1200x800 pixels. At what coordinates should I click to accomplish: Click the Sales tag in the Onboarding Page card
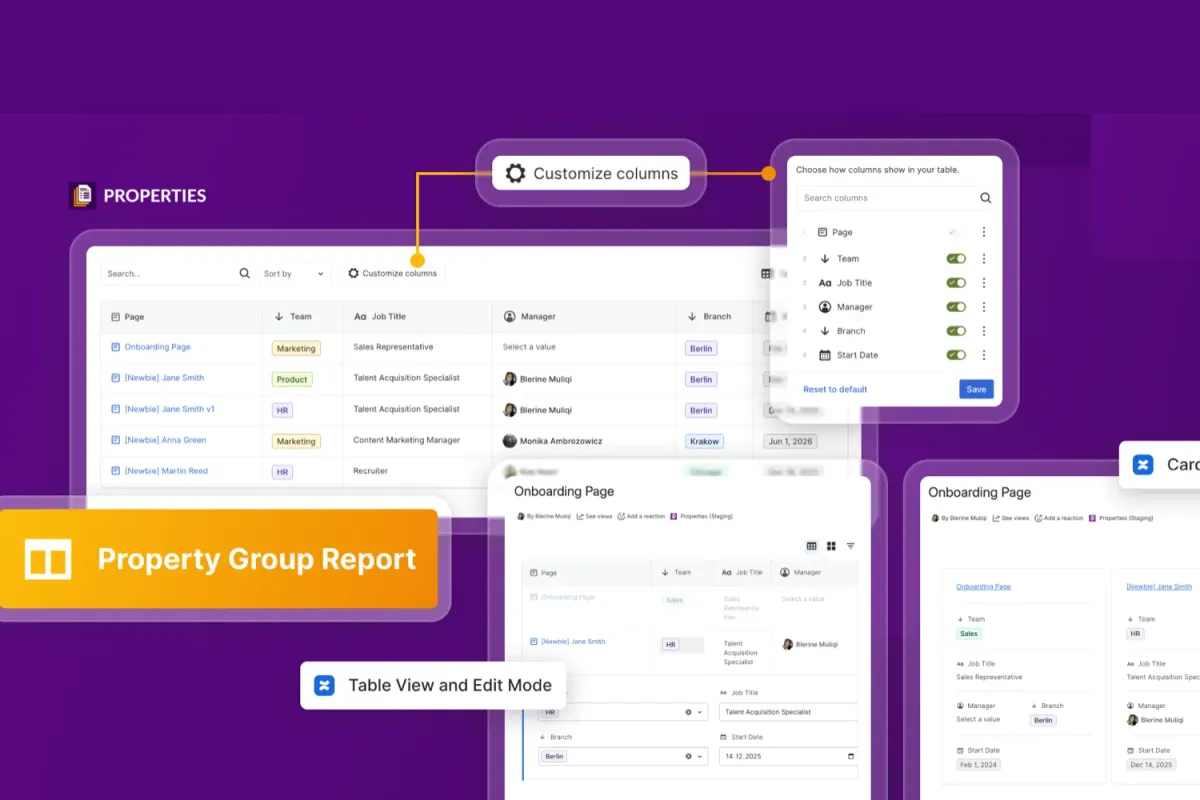(969, 633)
